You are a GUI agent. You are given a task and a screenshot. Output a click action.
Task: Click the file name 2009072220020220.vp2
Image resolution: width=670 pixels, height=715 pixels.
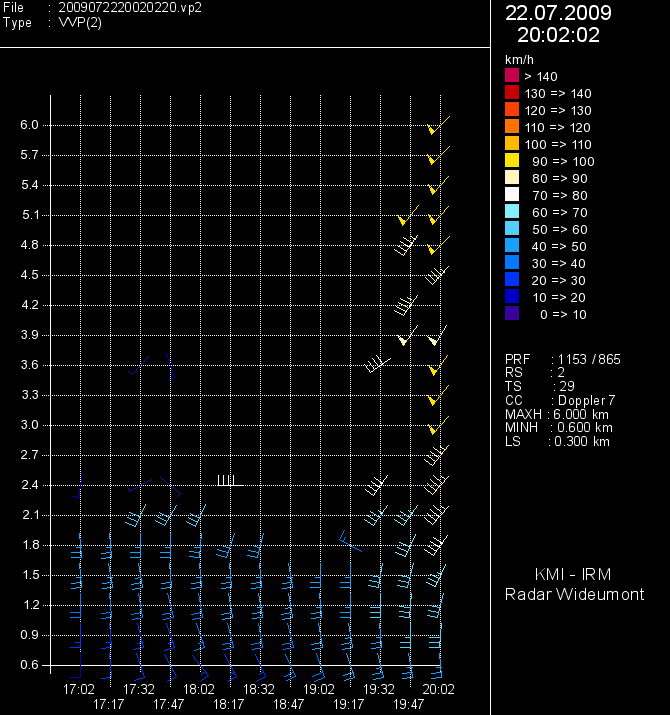pyautogui.click(x=130, y=7)
